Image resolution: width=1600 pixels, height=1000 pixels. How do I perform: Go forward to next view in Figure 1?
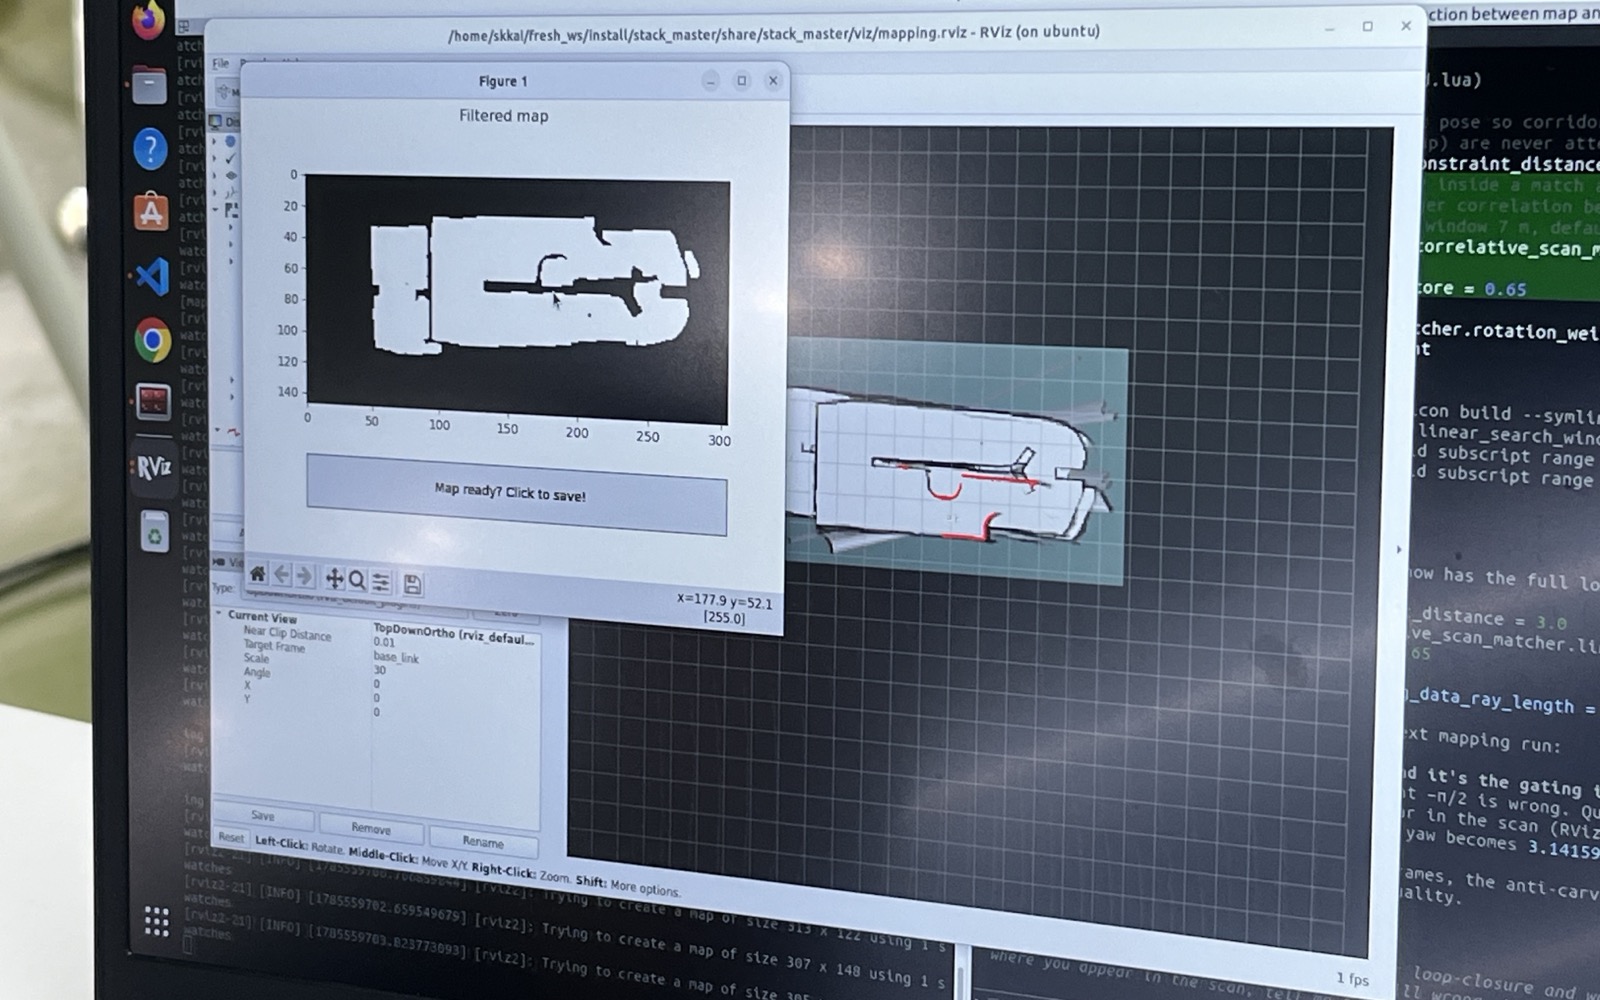tap(305, 576)
